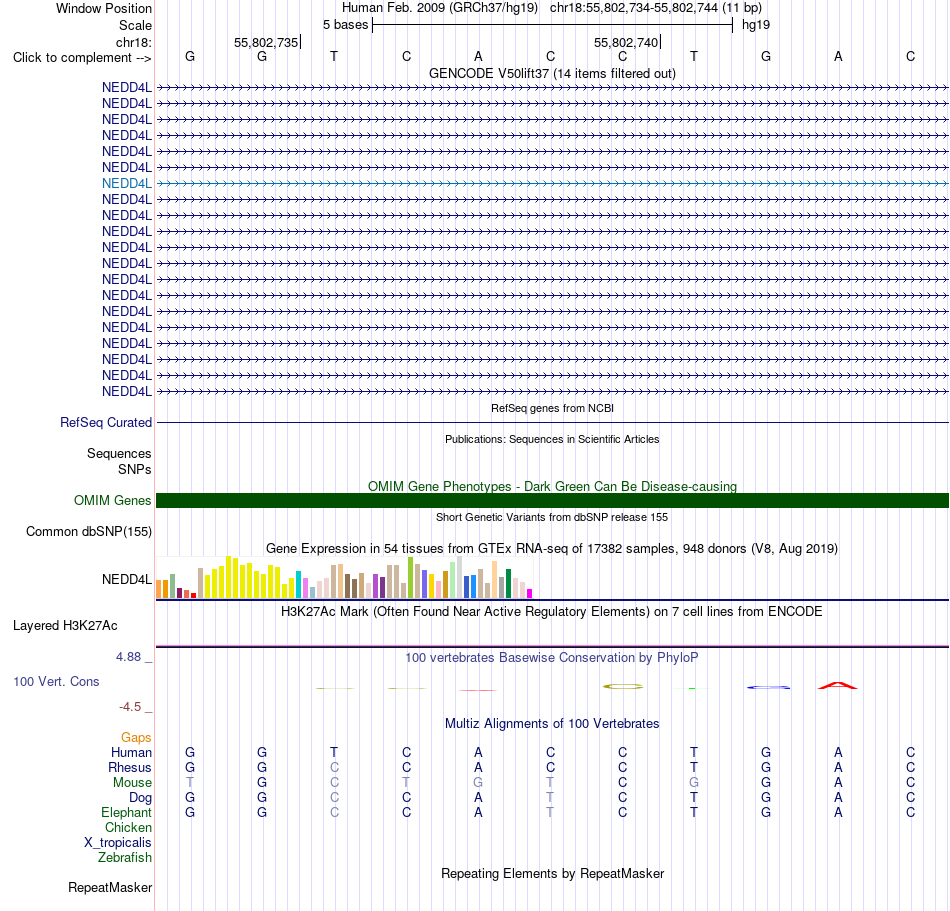
Task: Click the Sequences track label
Action: 119,453
